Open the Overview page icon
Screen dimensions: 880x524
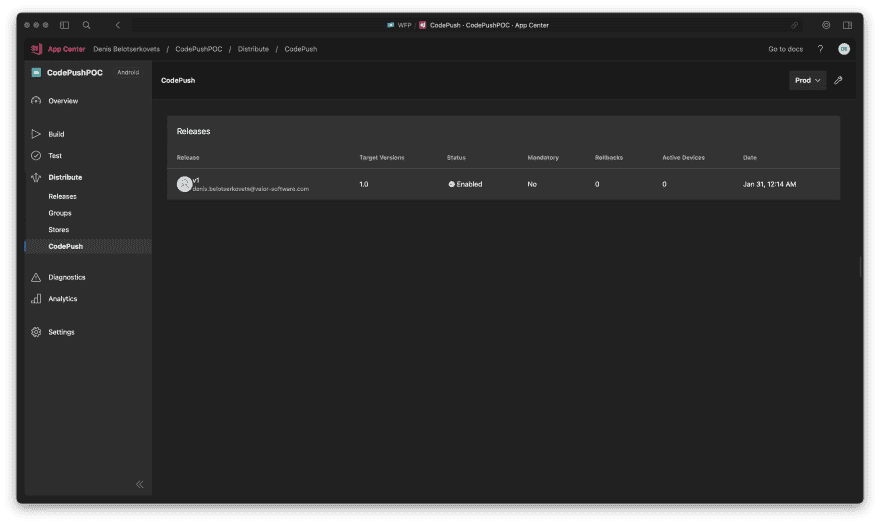coord(36,101)
